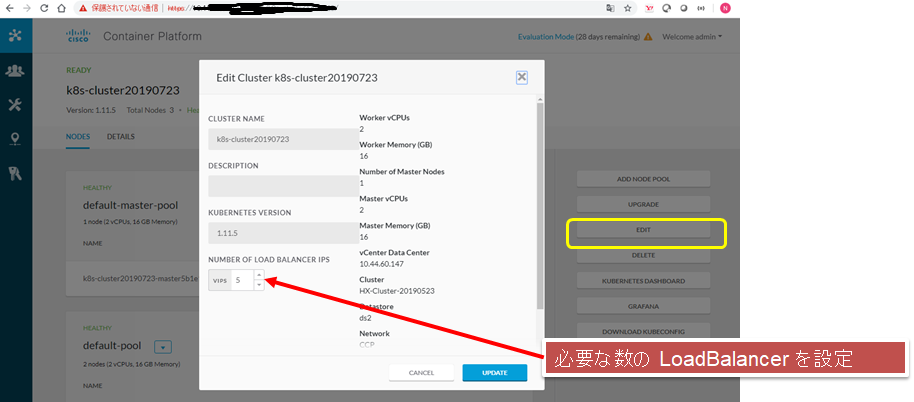Click the default-master-pool heading
Viewport: 914px width, 402px height.
131,206
